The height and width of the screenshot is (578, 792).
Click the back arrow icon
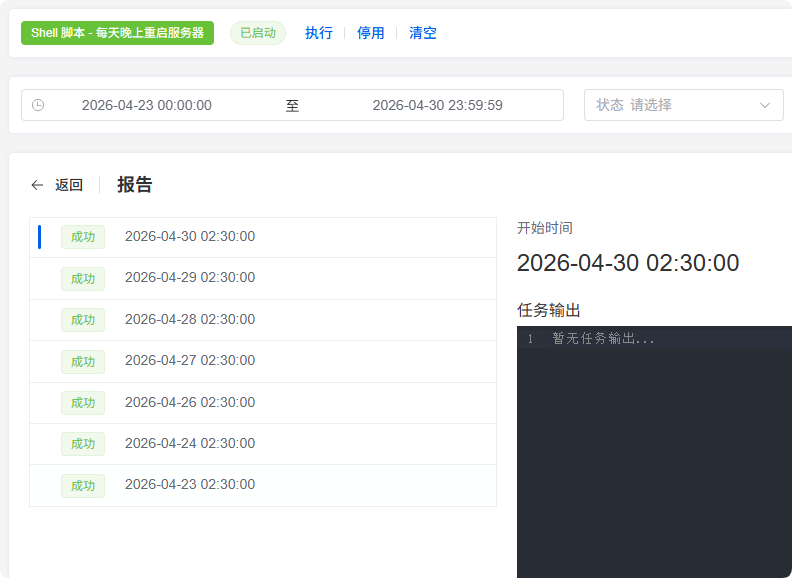(37, 185)
